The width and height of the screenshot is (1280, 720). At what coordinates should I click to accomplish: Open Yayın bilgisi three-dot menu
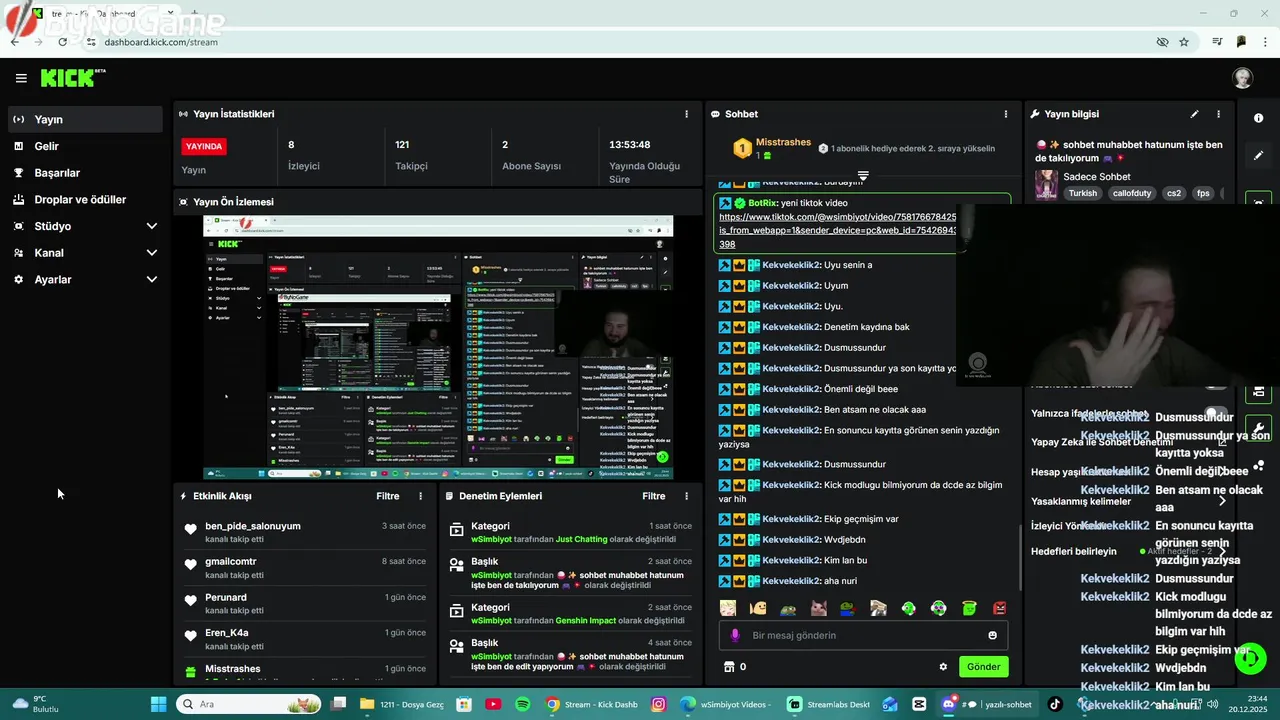tap(1218, 114)
